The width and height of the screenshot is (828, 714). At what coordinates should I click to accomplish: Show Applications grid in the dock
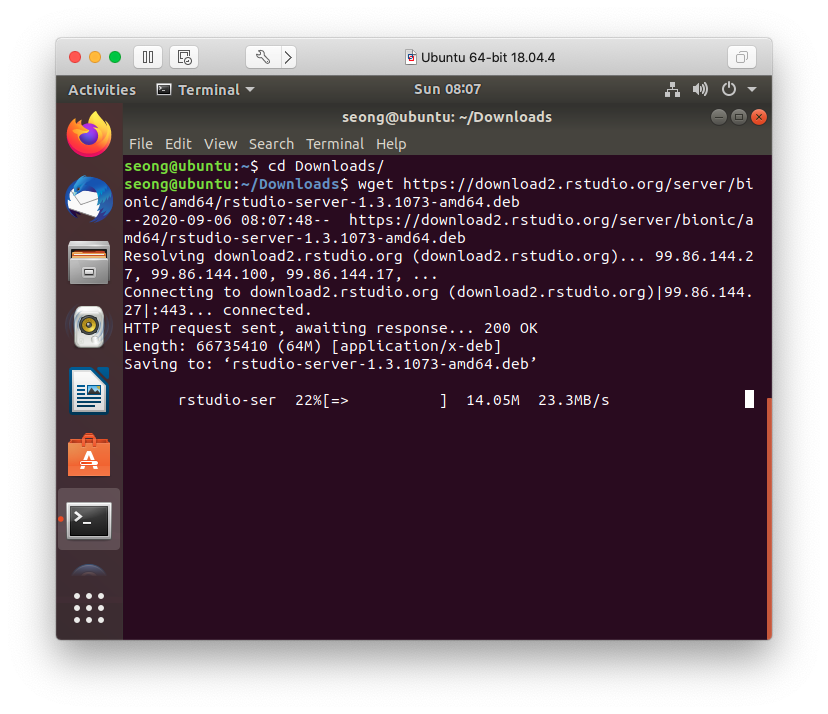[89, 608]
